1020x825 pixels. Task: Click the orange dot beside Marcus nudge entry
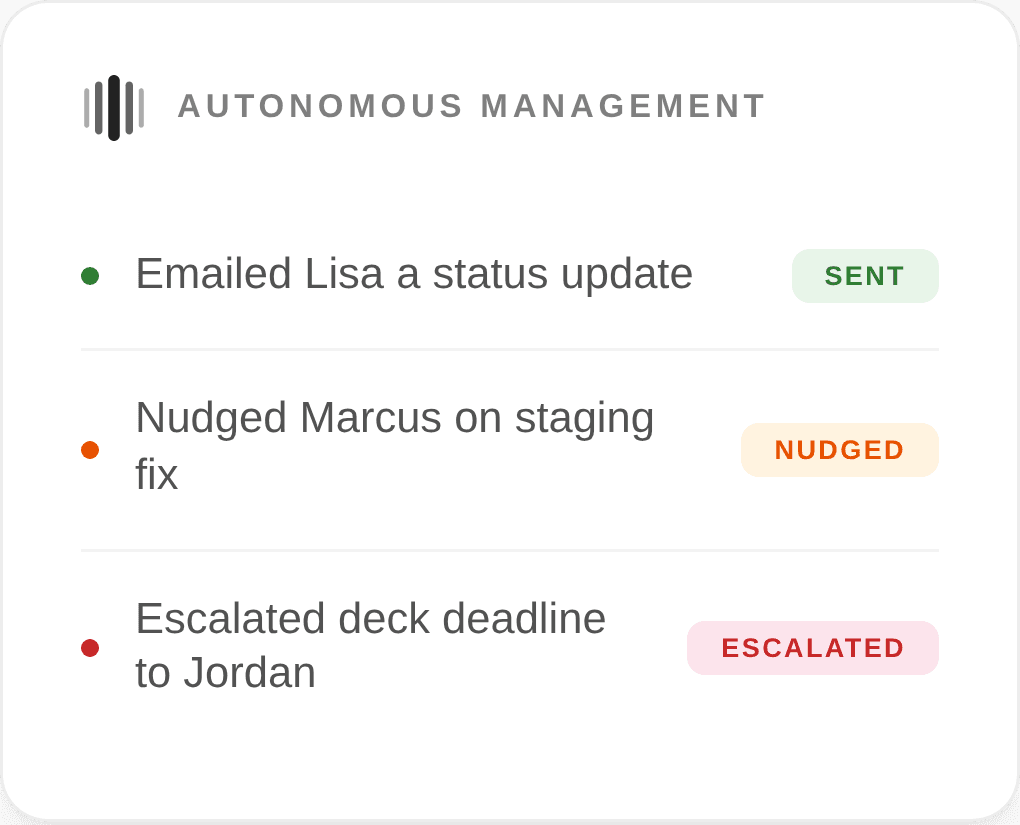click(90, 450)
